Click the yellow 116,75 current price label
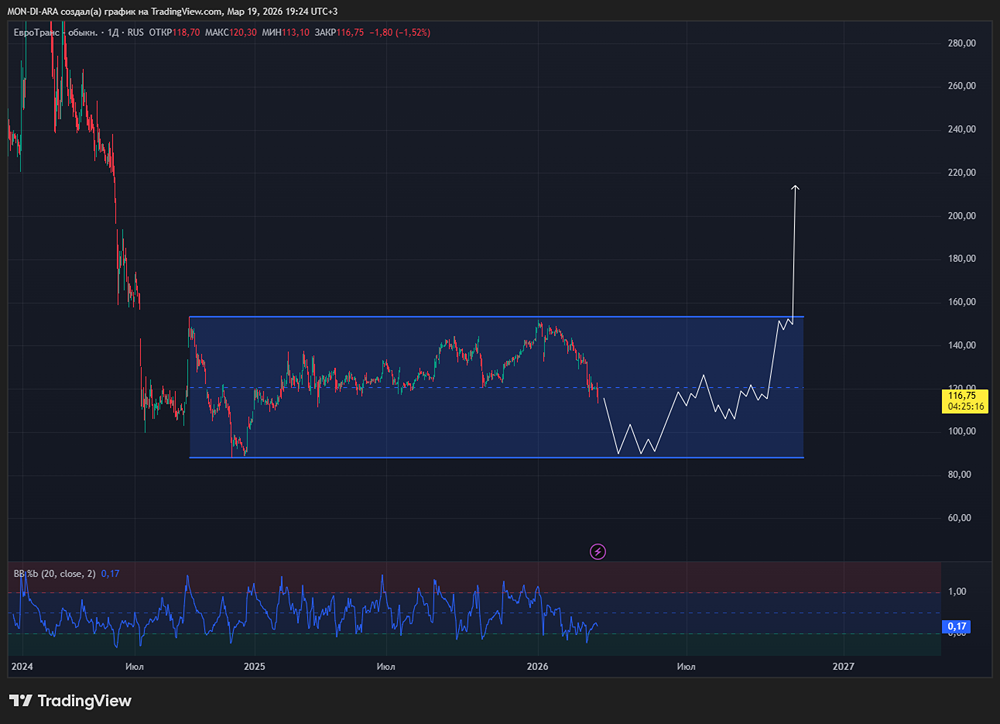The width and height of the screenshot is (1000, 724). tap(962, 396)
